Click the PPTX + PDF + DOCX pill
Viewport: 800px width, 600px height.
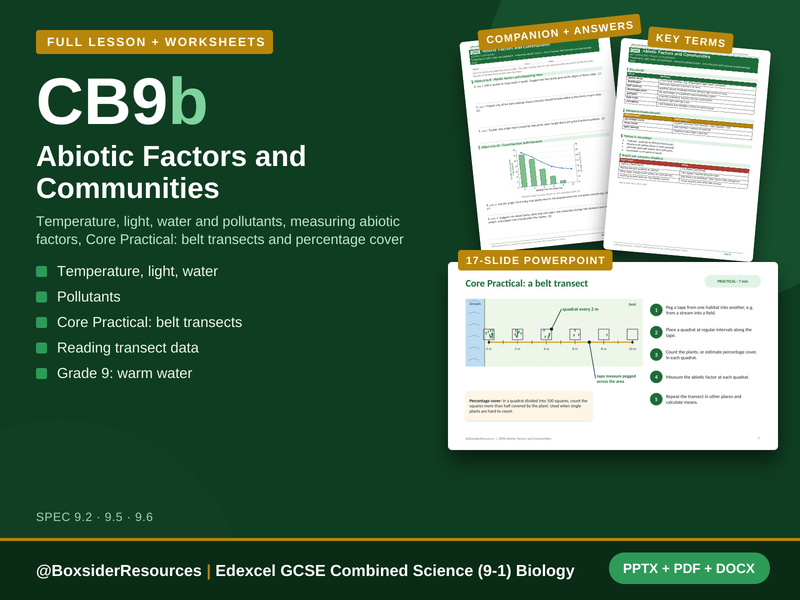[689, 568]
